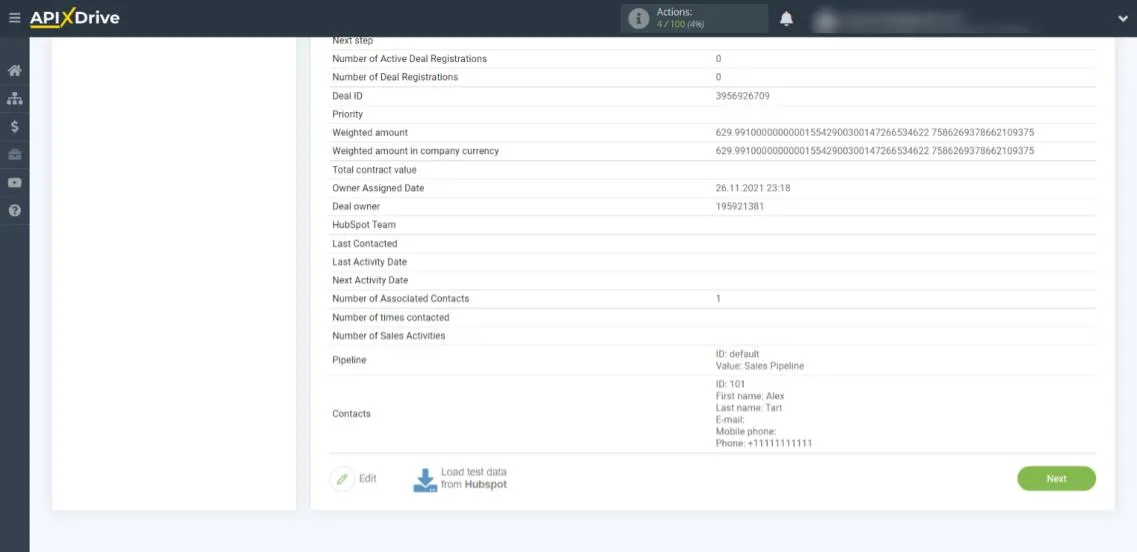Viewport: 1137px width, 552px height.
Task: Click the Edit pencil button
Action: (x=342, y=479)
